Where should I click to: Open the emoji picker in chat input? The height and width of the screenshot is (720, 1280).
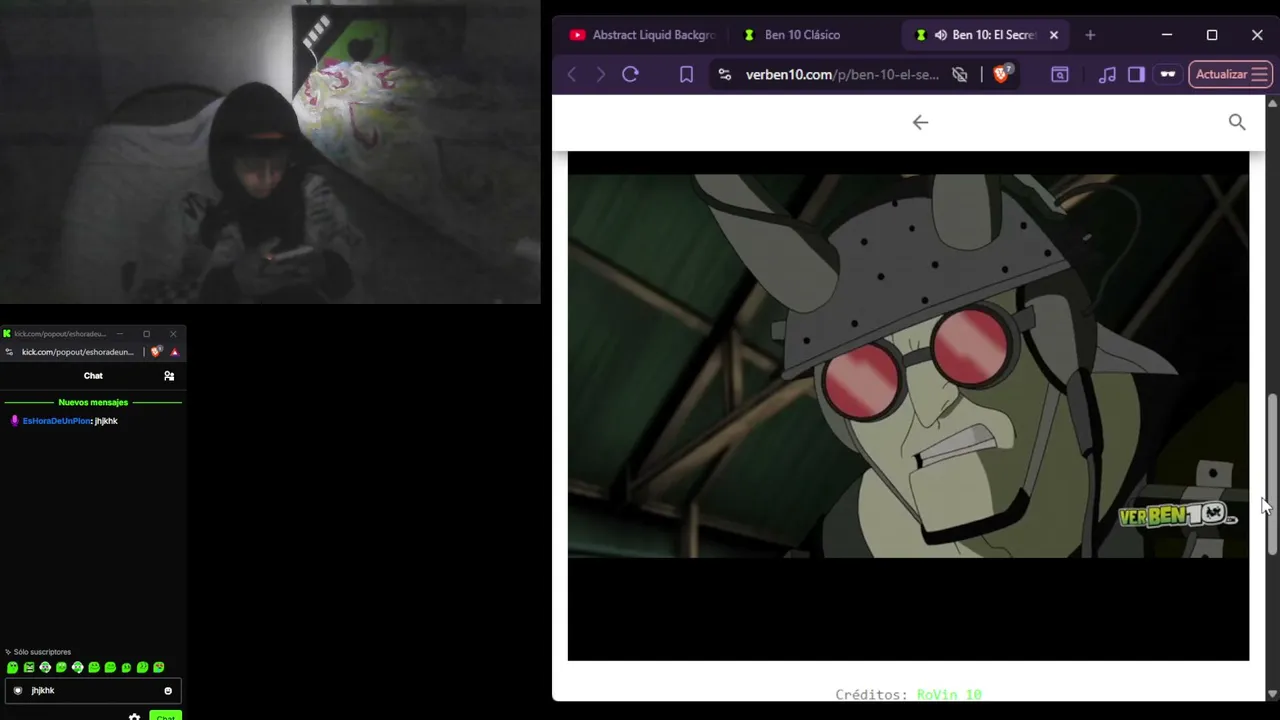[x=168, y=691]
